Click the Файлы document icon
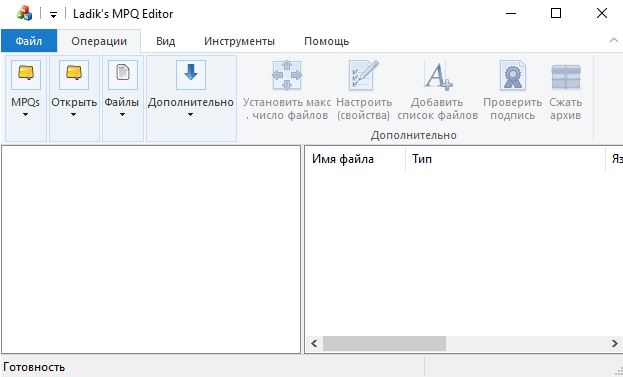The width and height of the screenshot is (623, 377). point(123,74)
